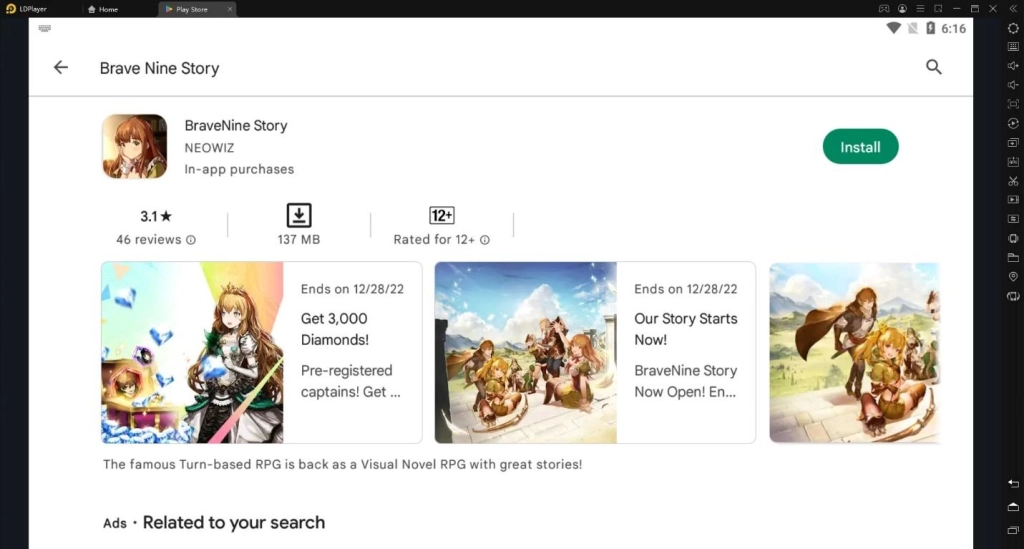Open the synchronizer sidebar icon
This screenshot has height=549, width=1024.
coord(1013,219)
